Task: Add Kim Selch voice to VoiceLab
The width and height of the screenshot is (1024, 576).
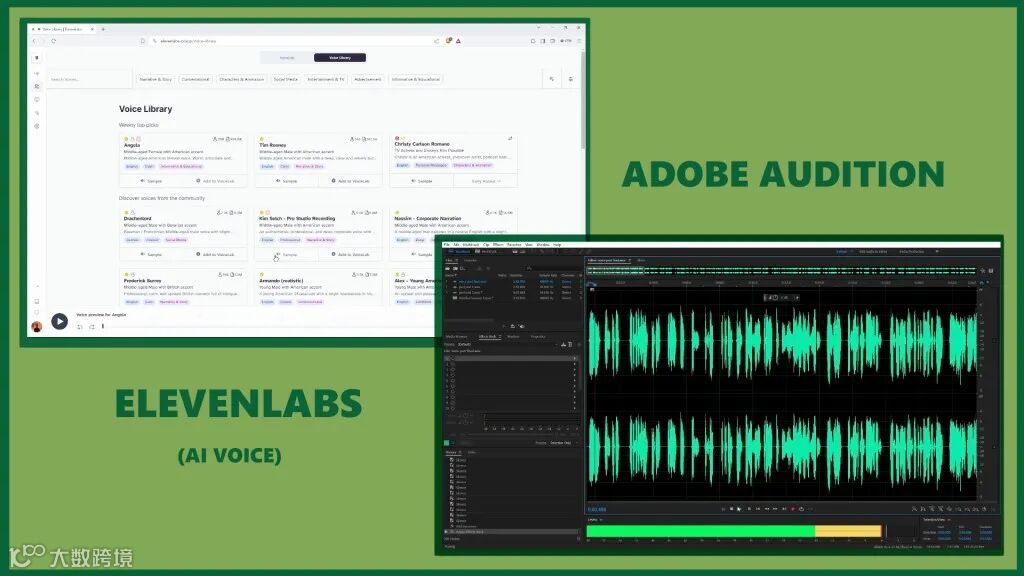Action: (x=351, y=254)
